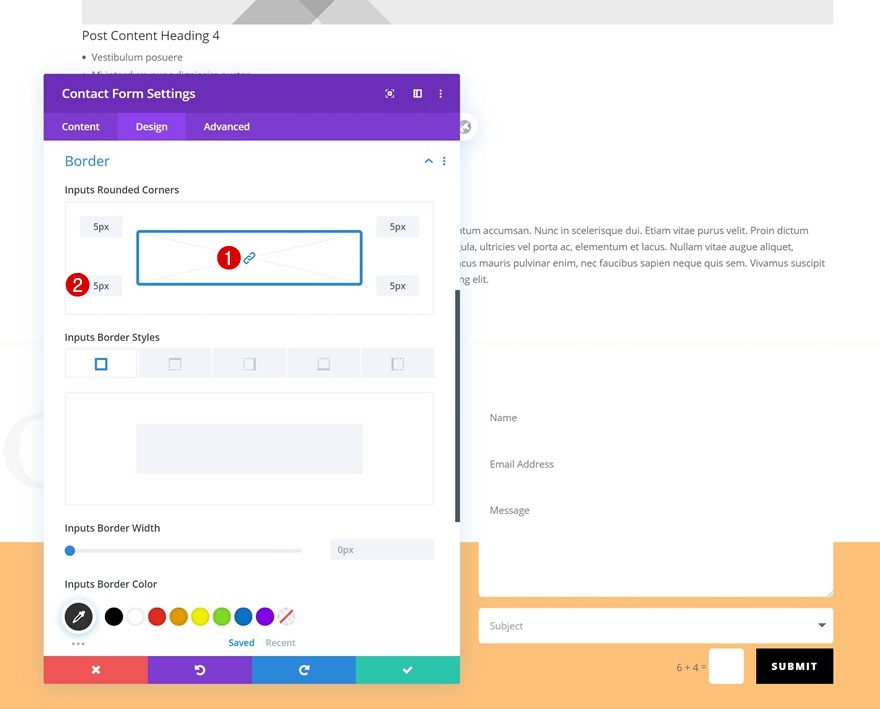The width and height of the screenshot is (880, 709).
Task: Switch to the Advanced tab
Action: pyautogui.click(x=225, y=126)
